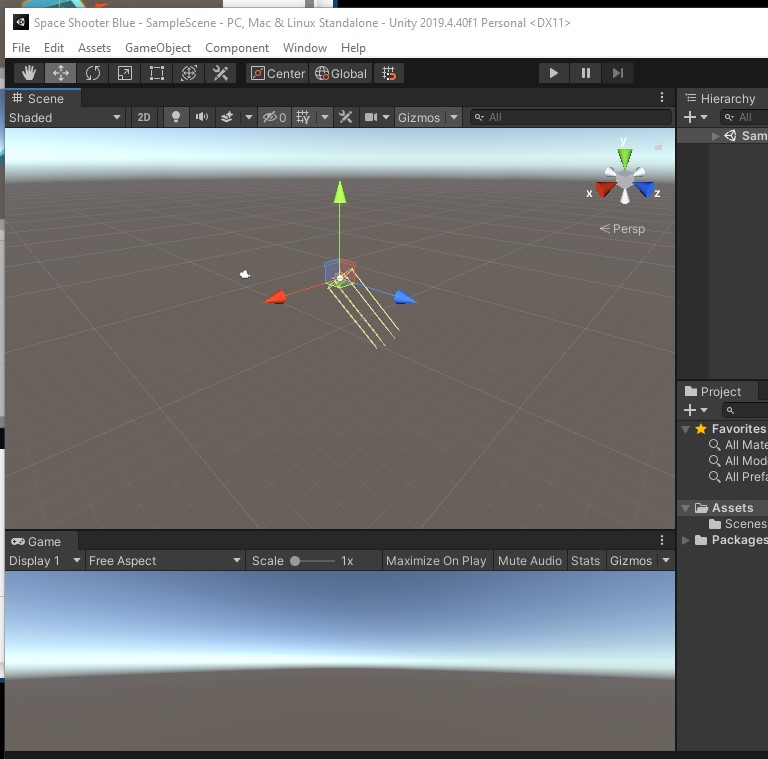
Task: Open the Assets menu
Action: (x=95, y=47)
